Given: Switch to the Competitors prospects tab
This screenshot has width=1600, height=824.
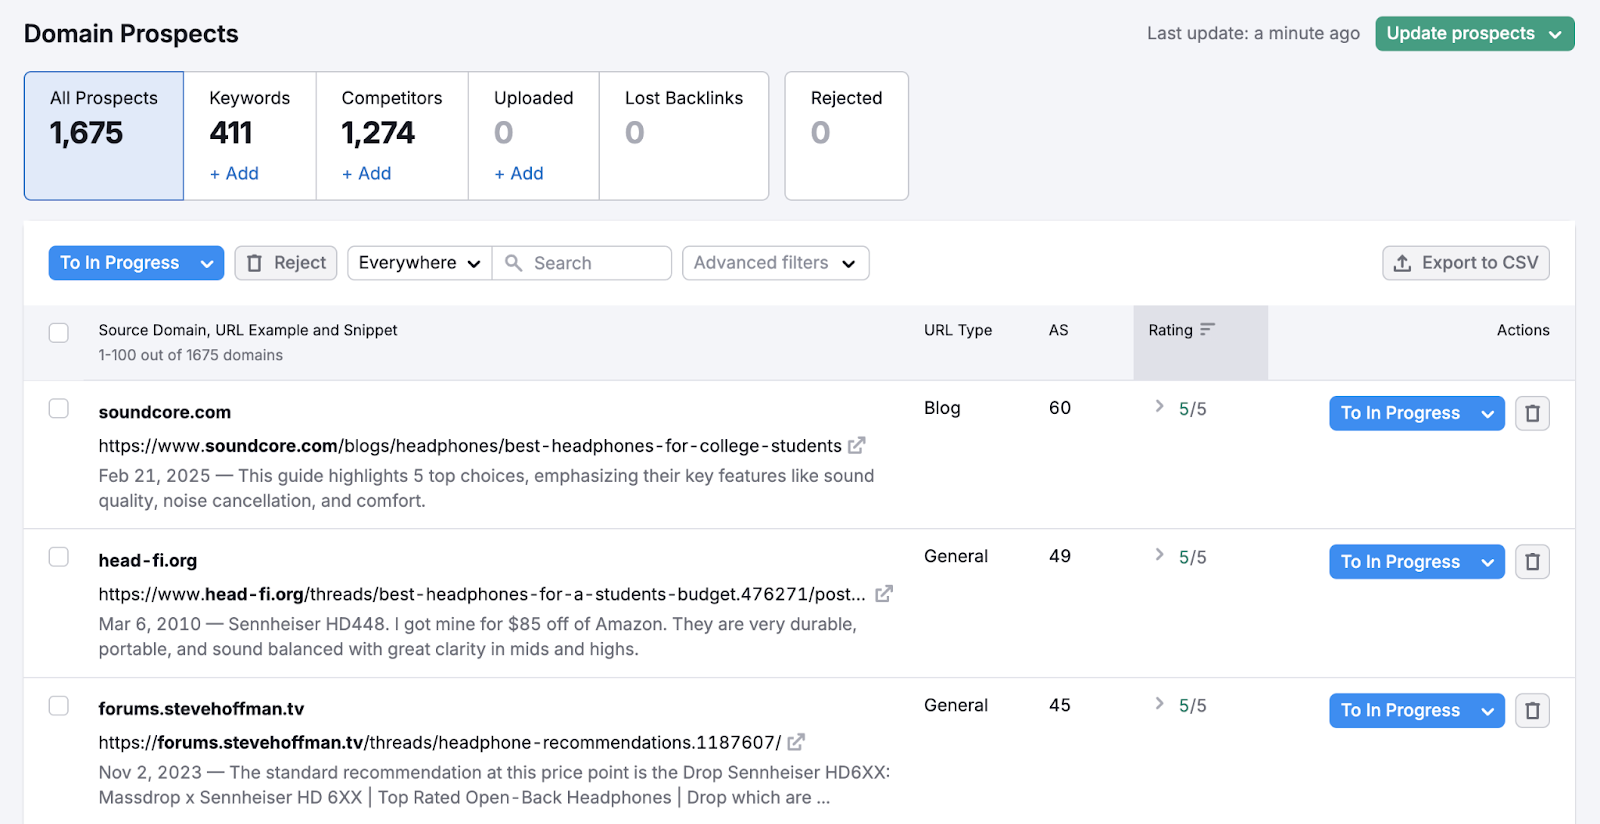Looking at the screenshot, I should (x=392, y=135).
